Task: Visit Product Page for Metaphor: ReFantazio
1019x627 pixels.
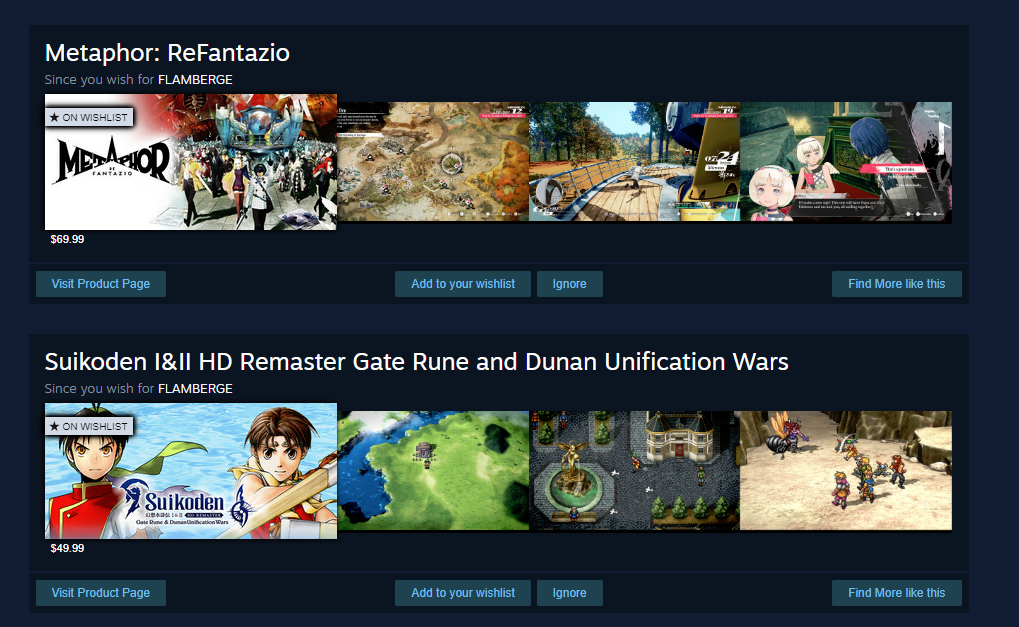Action: point(101,284)
